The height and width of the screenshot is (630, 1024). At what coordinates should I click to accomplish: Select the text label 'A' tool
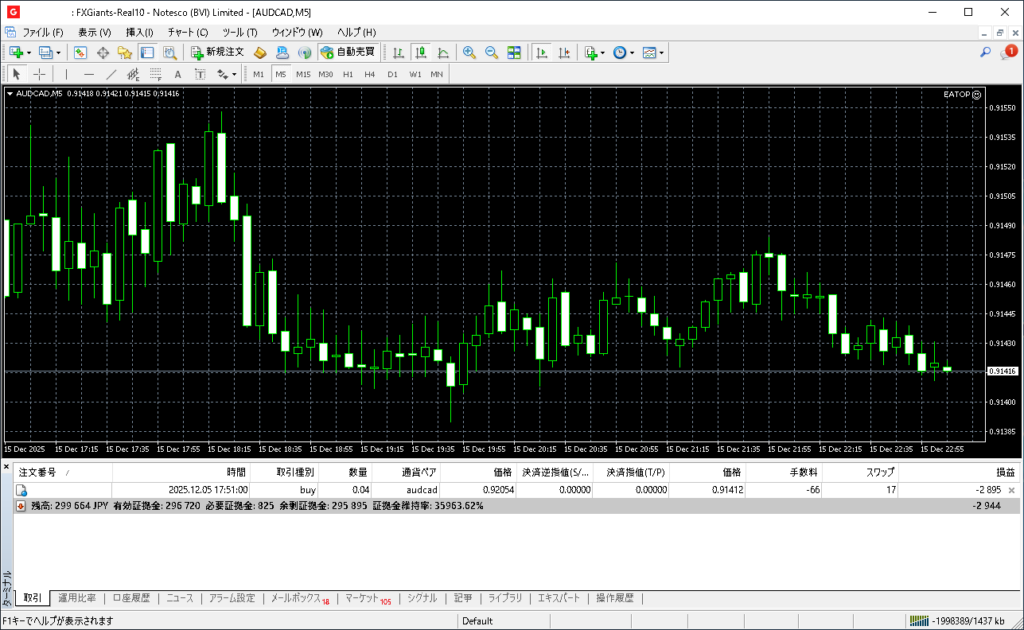177,74
